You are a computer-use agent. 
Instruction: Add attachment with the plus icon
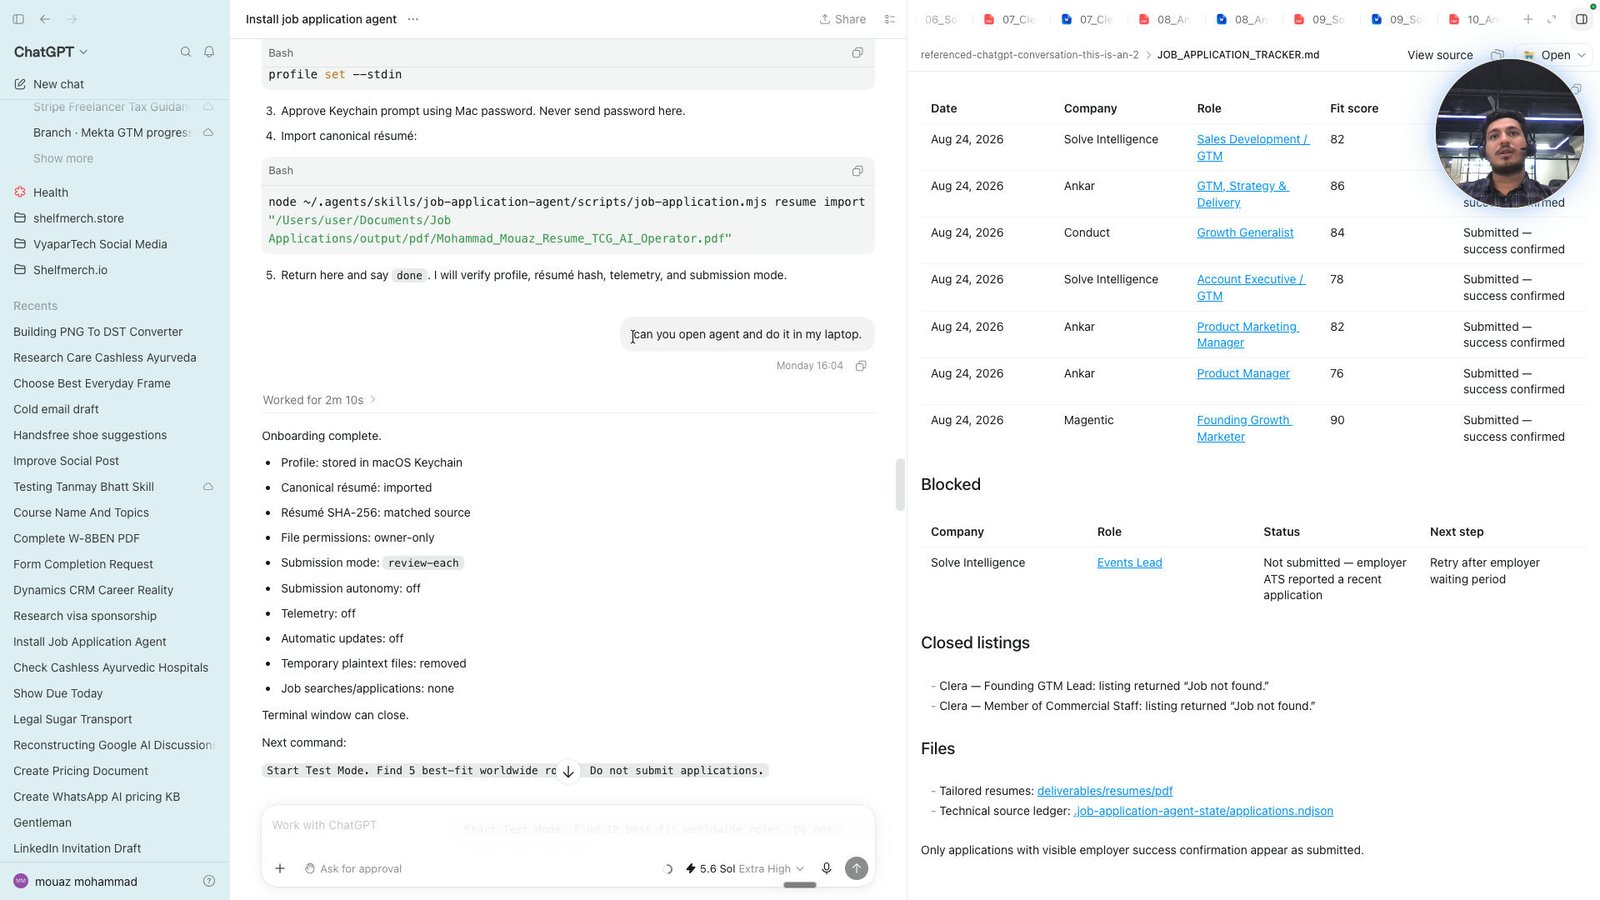[x=280, y=869]
